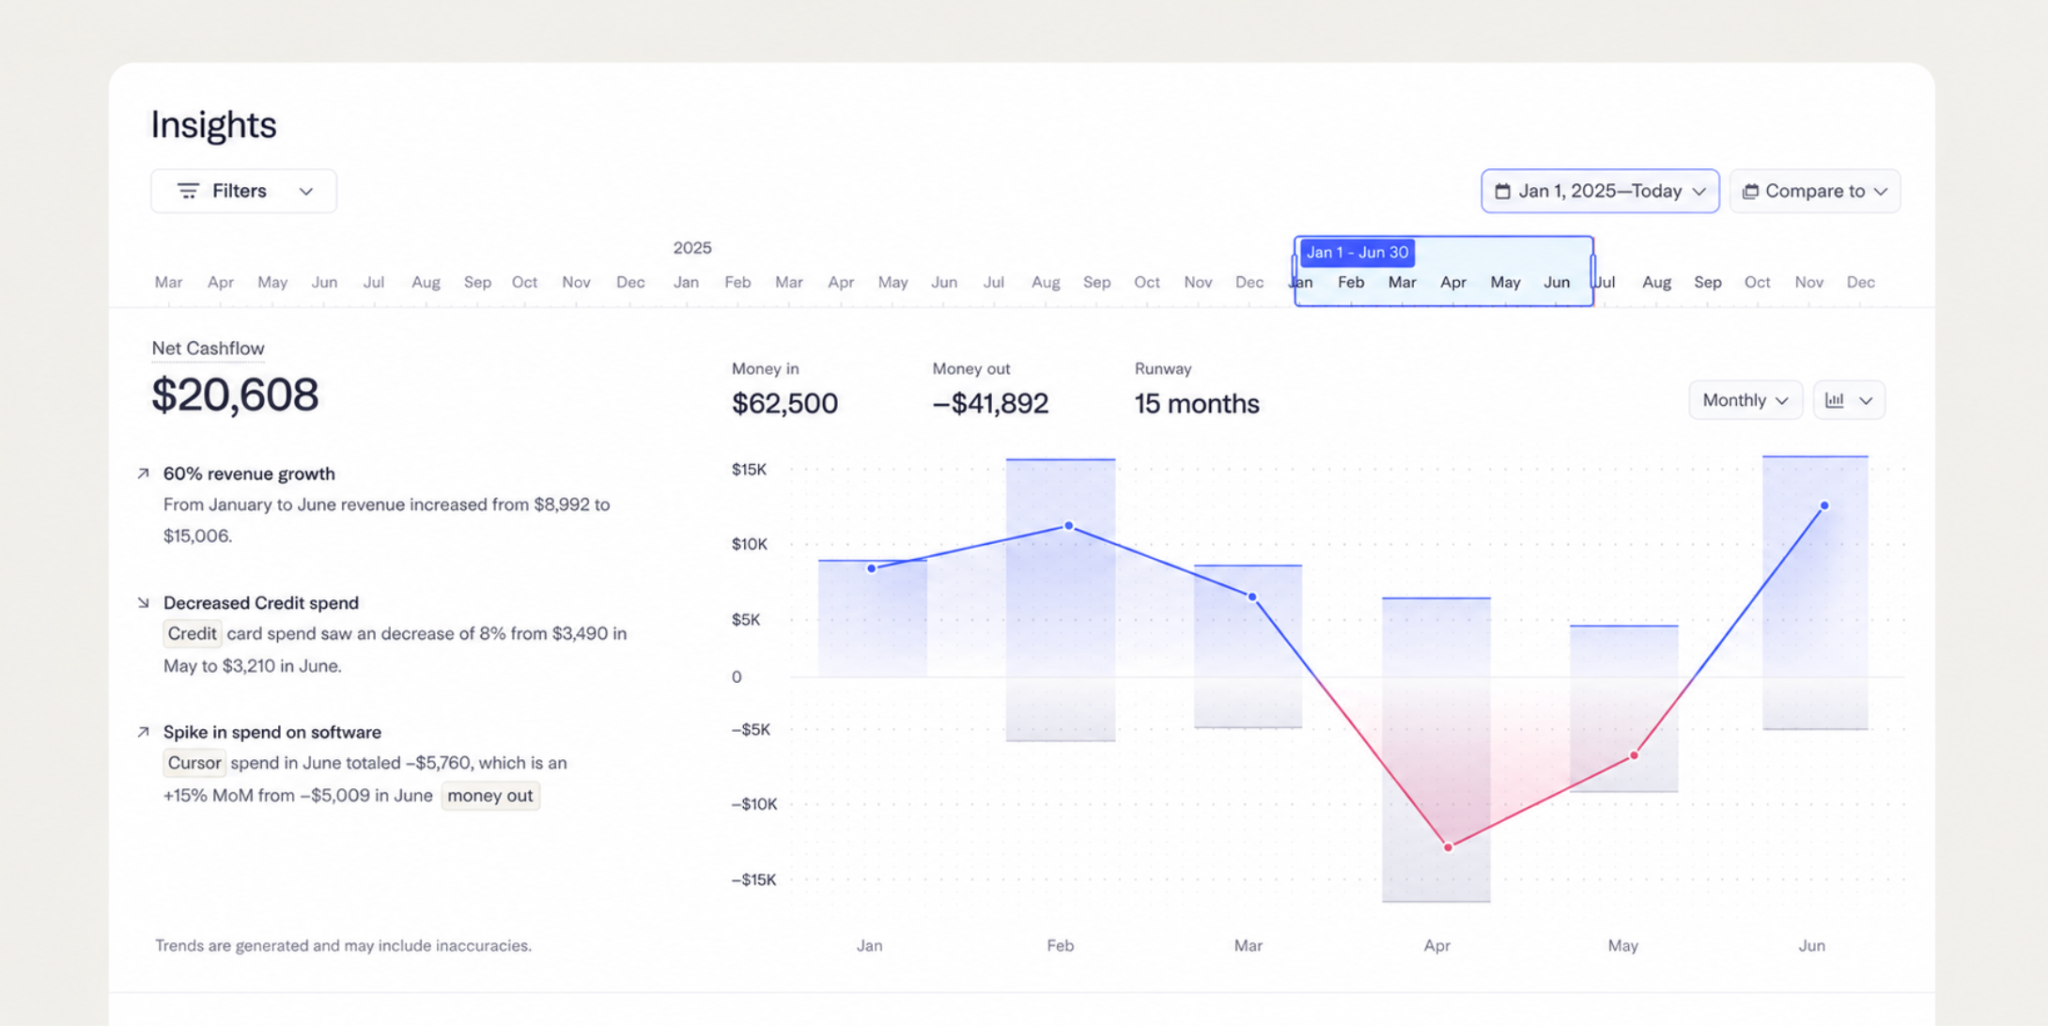Viewport: 2048px width, 1026px height.
Task: Click the May data point on the red line
Action: pyautogui.click(x=1634, y=755)
